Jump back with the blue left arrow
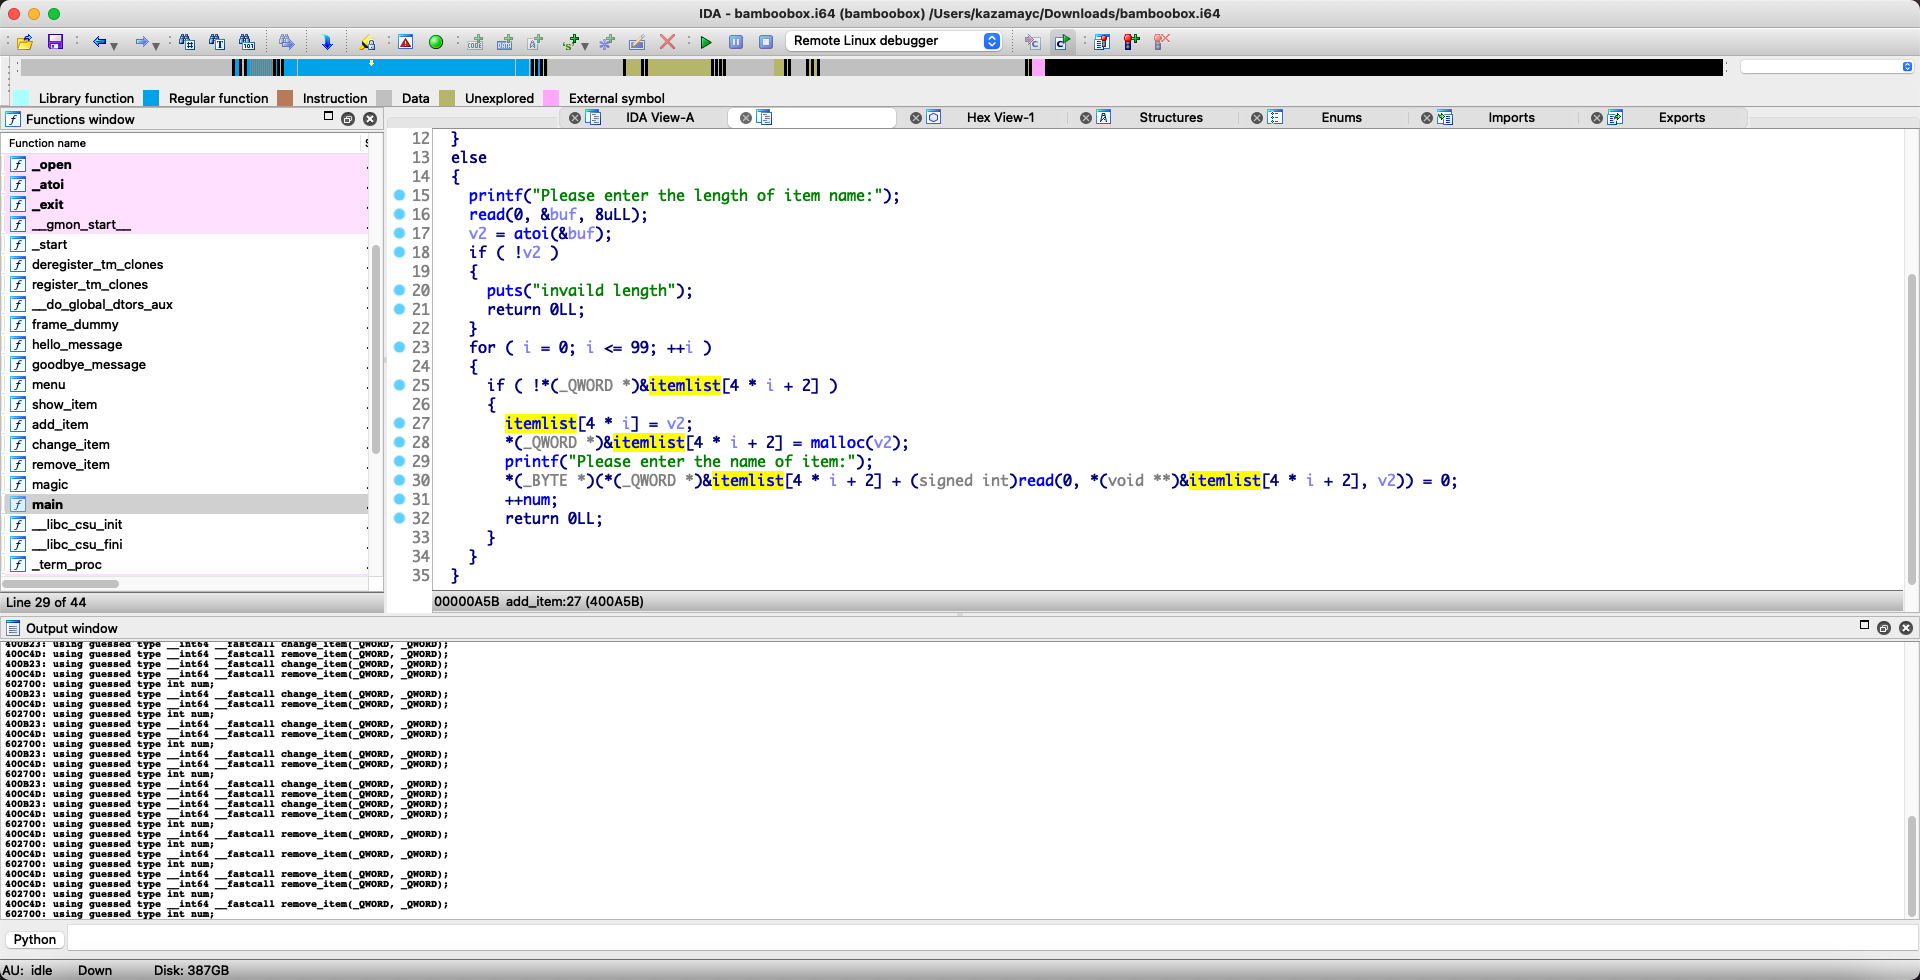 (x=99, y=42)
